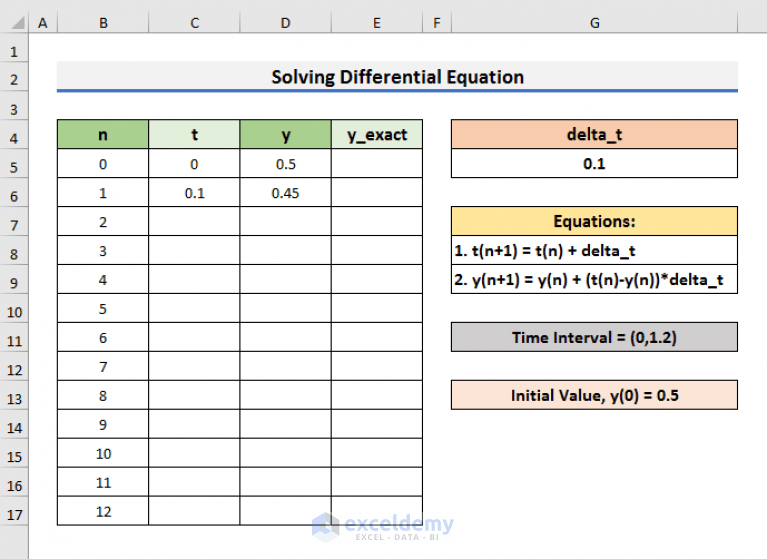
Task: Select the orange delta_t label cell
Action: coord(594,135)
